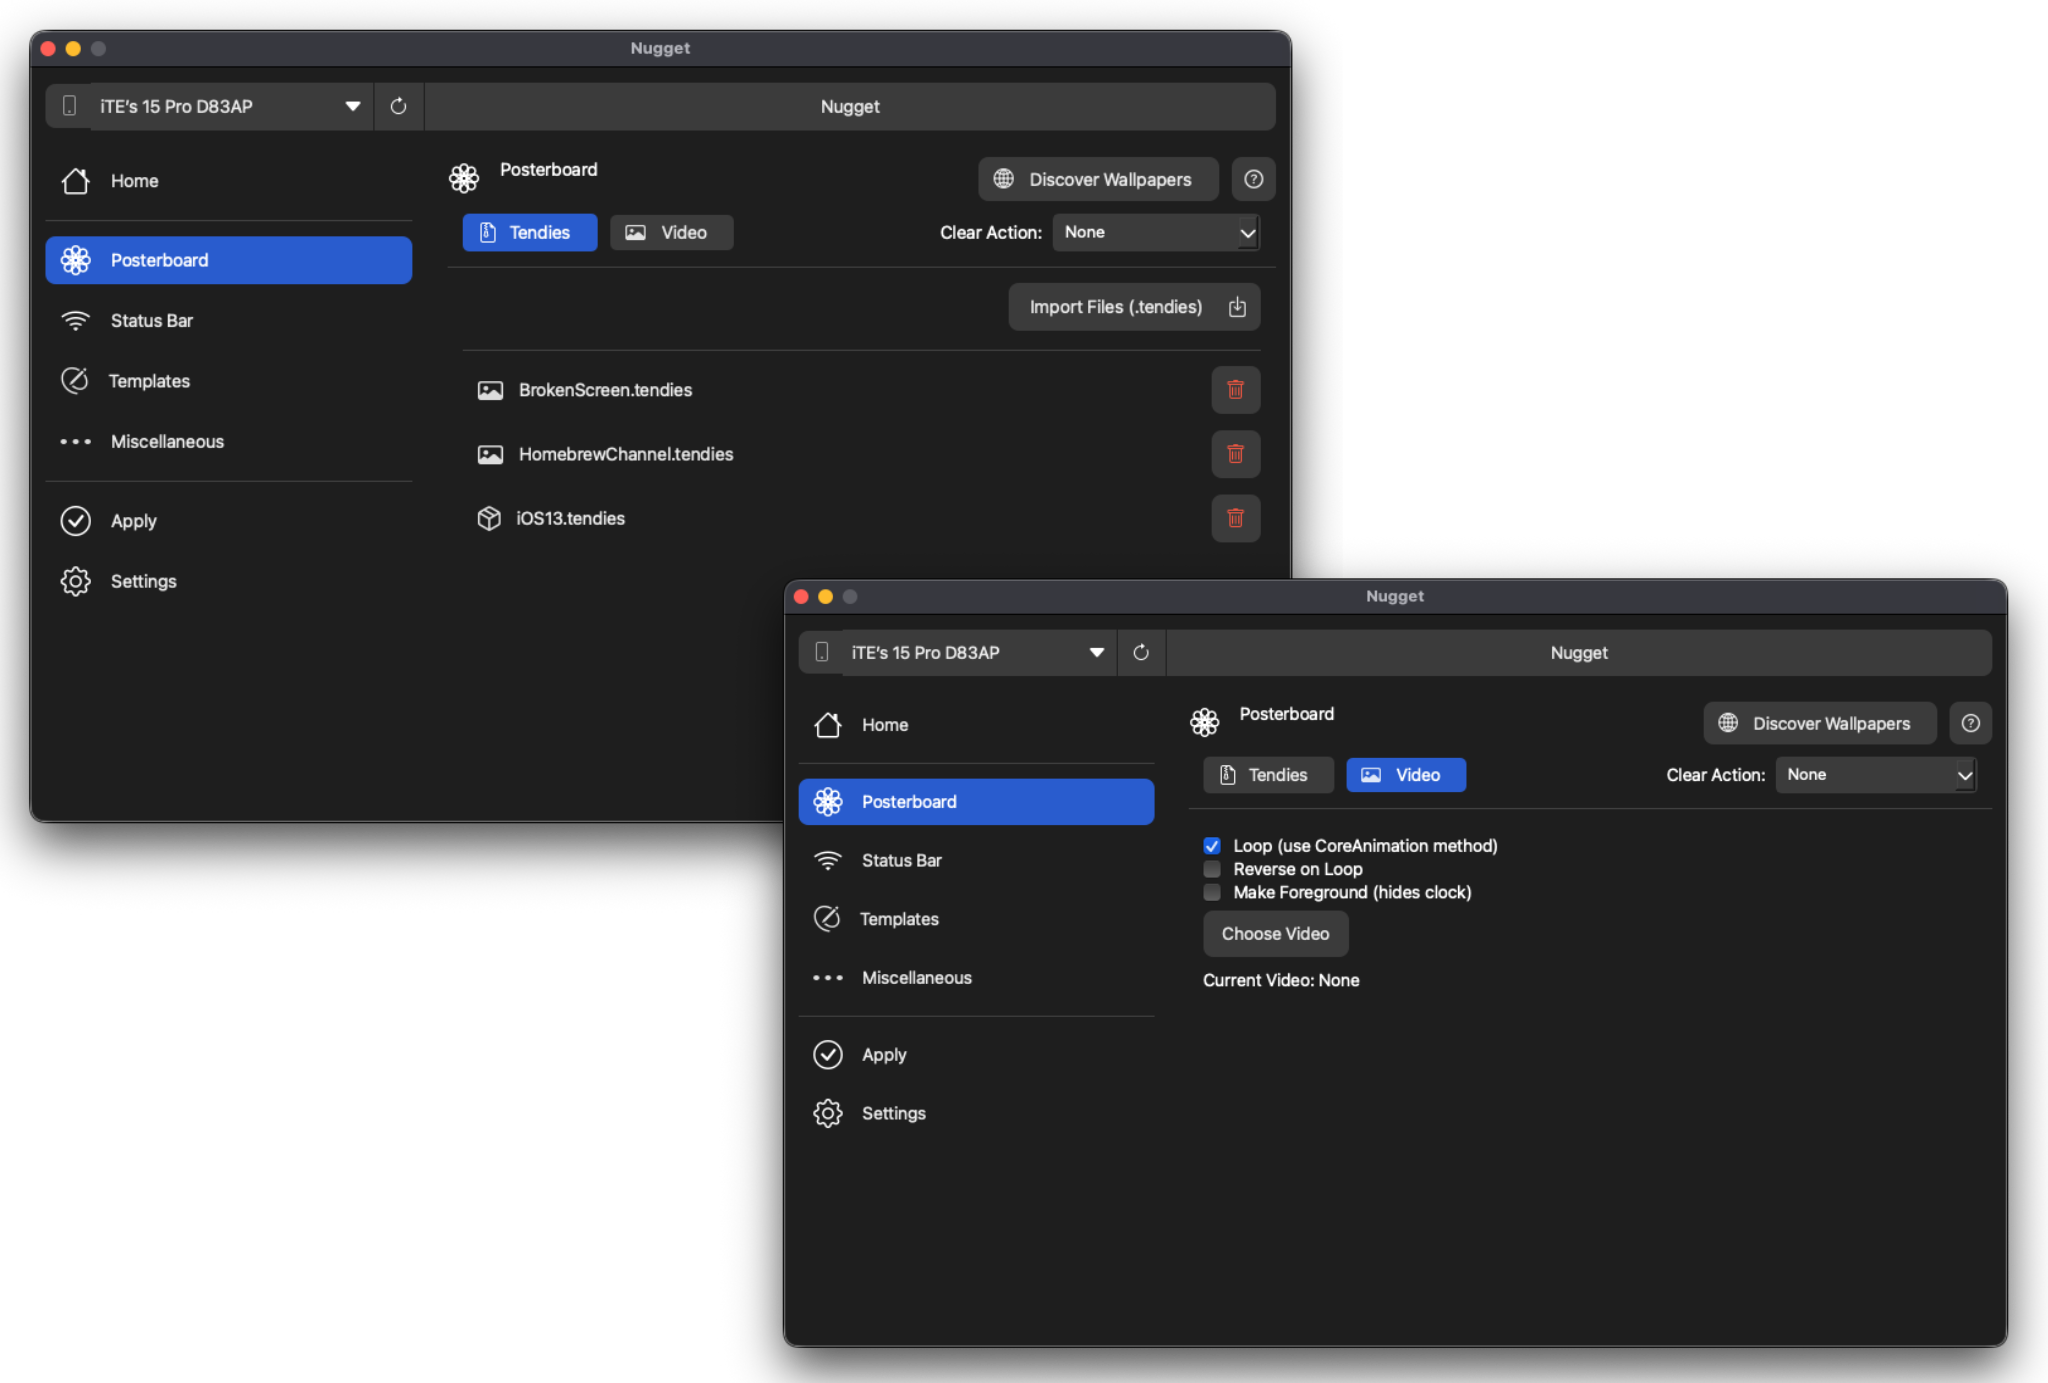Image resolution: width=2048 pixels, height=1383 pixels.
Task: Open help question mark in front window
Action: pyautogui.click(x=1970, y=723)
